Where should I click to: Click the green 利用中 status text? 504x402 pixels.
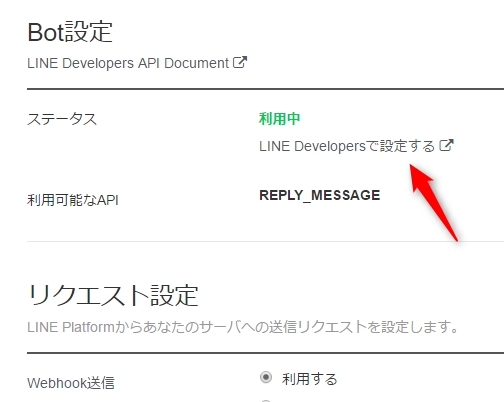pyautogui.click(x=279, y=119)
